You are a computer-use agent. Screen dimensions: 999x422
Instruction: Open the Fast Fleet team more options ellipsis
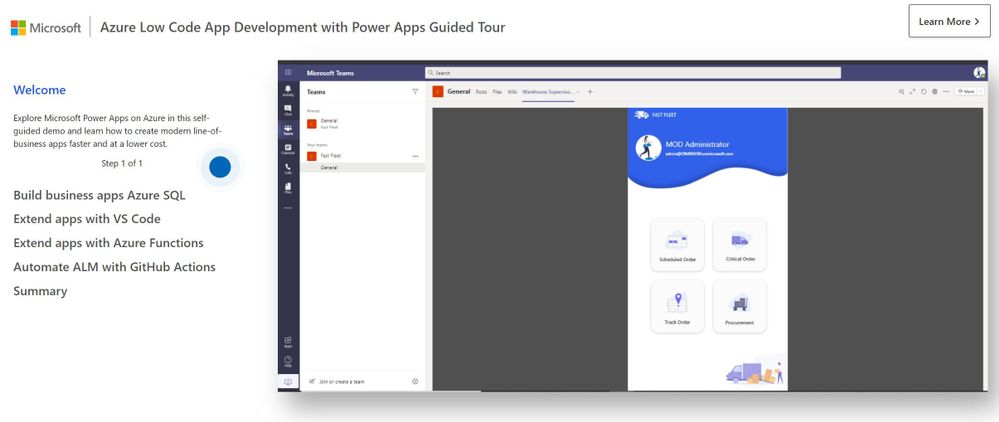coord(415,156)
